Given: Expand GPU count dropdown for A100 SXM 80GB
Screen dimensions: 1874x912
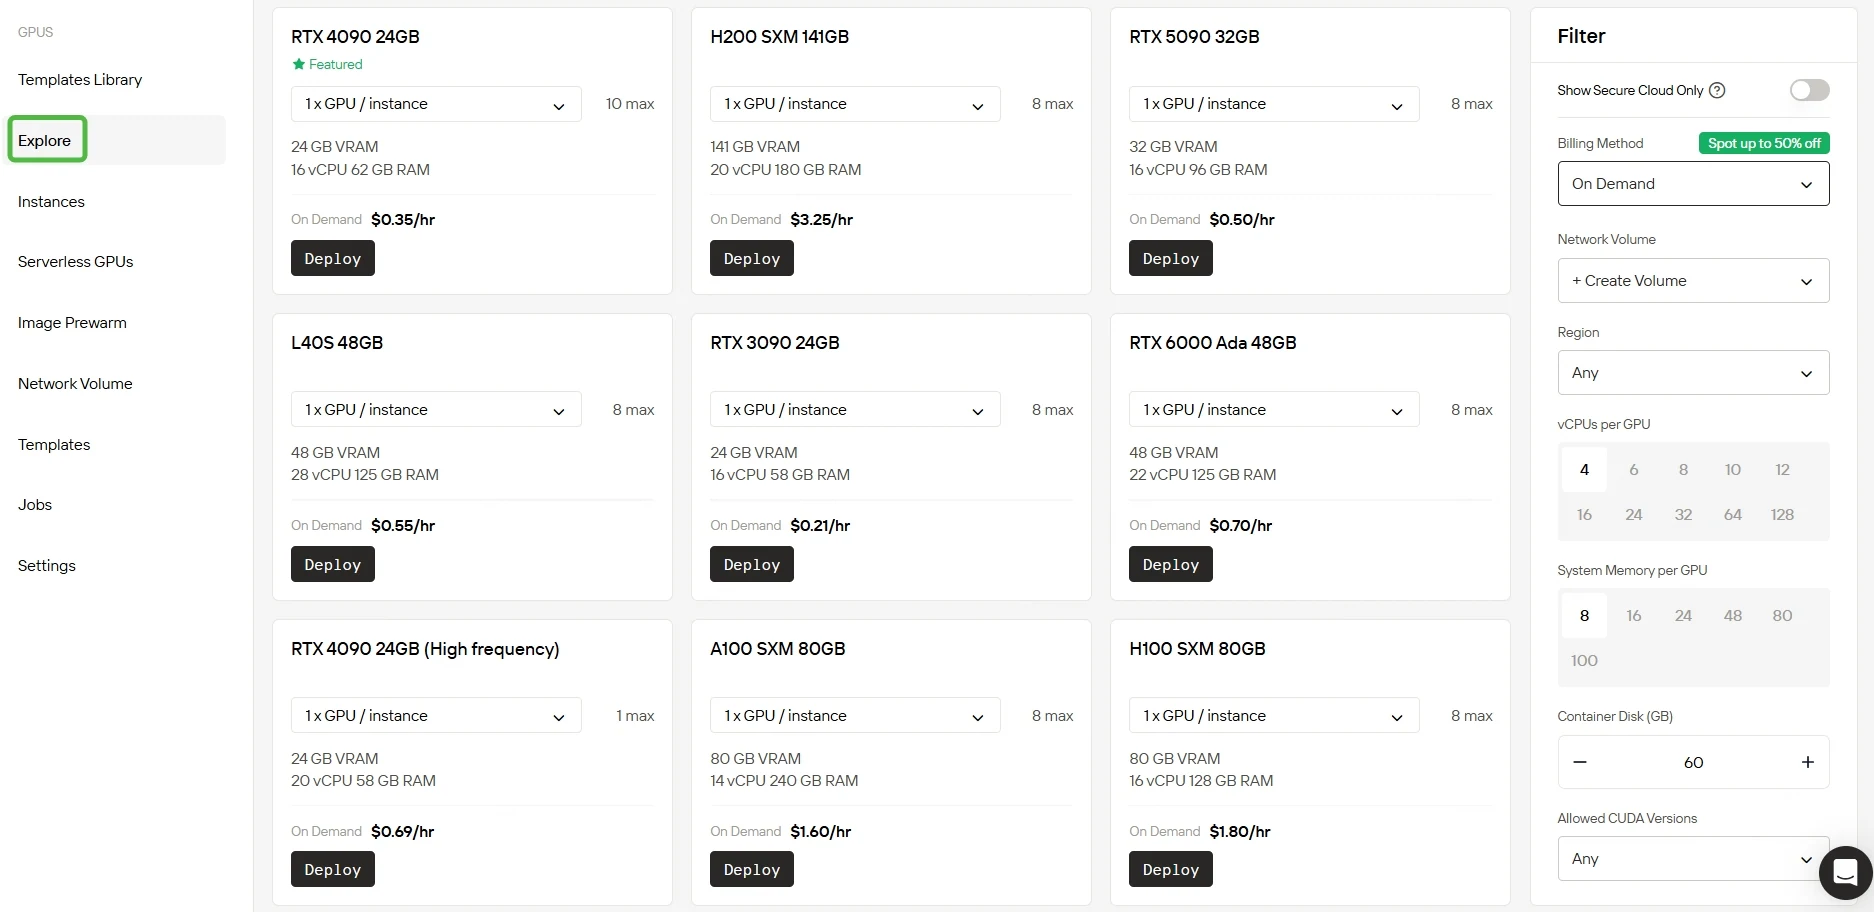Looking at the screenshot, I should 855,716.
